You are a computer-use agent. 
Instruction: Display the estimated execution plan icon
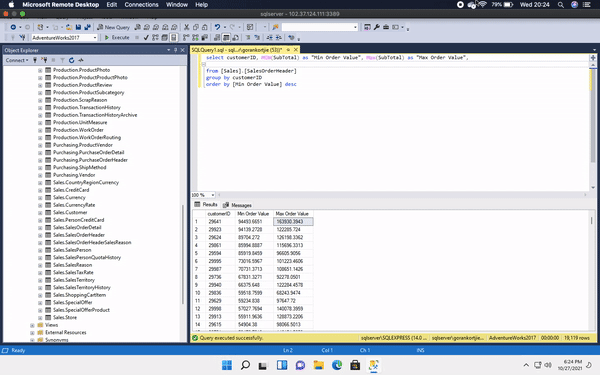pyautogui.click(x=155, y=38)
